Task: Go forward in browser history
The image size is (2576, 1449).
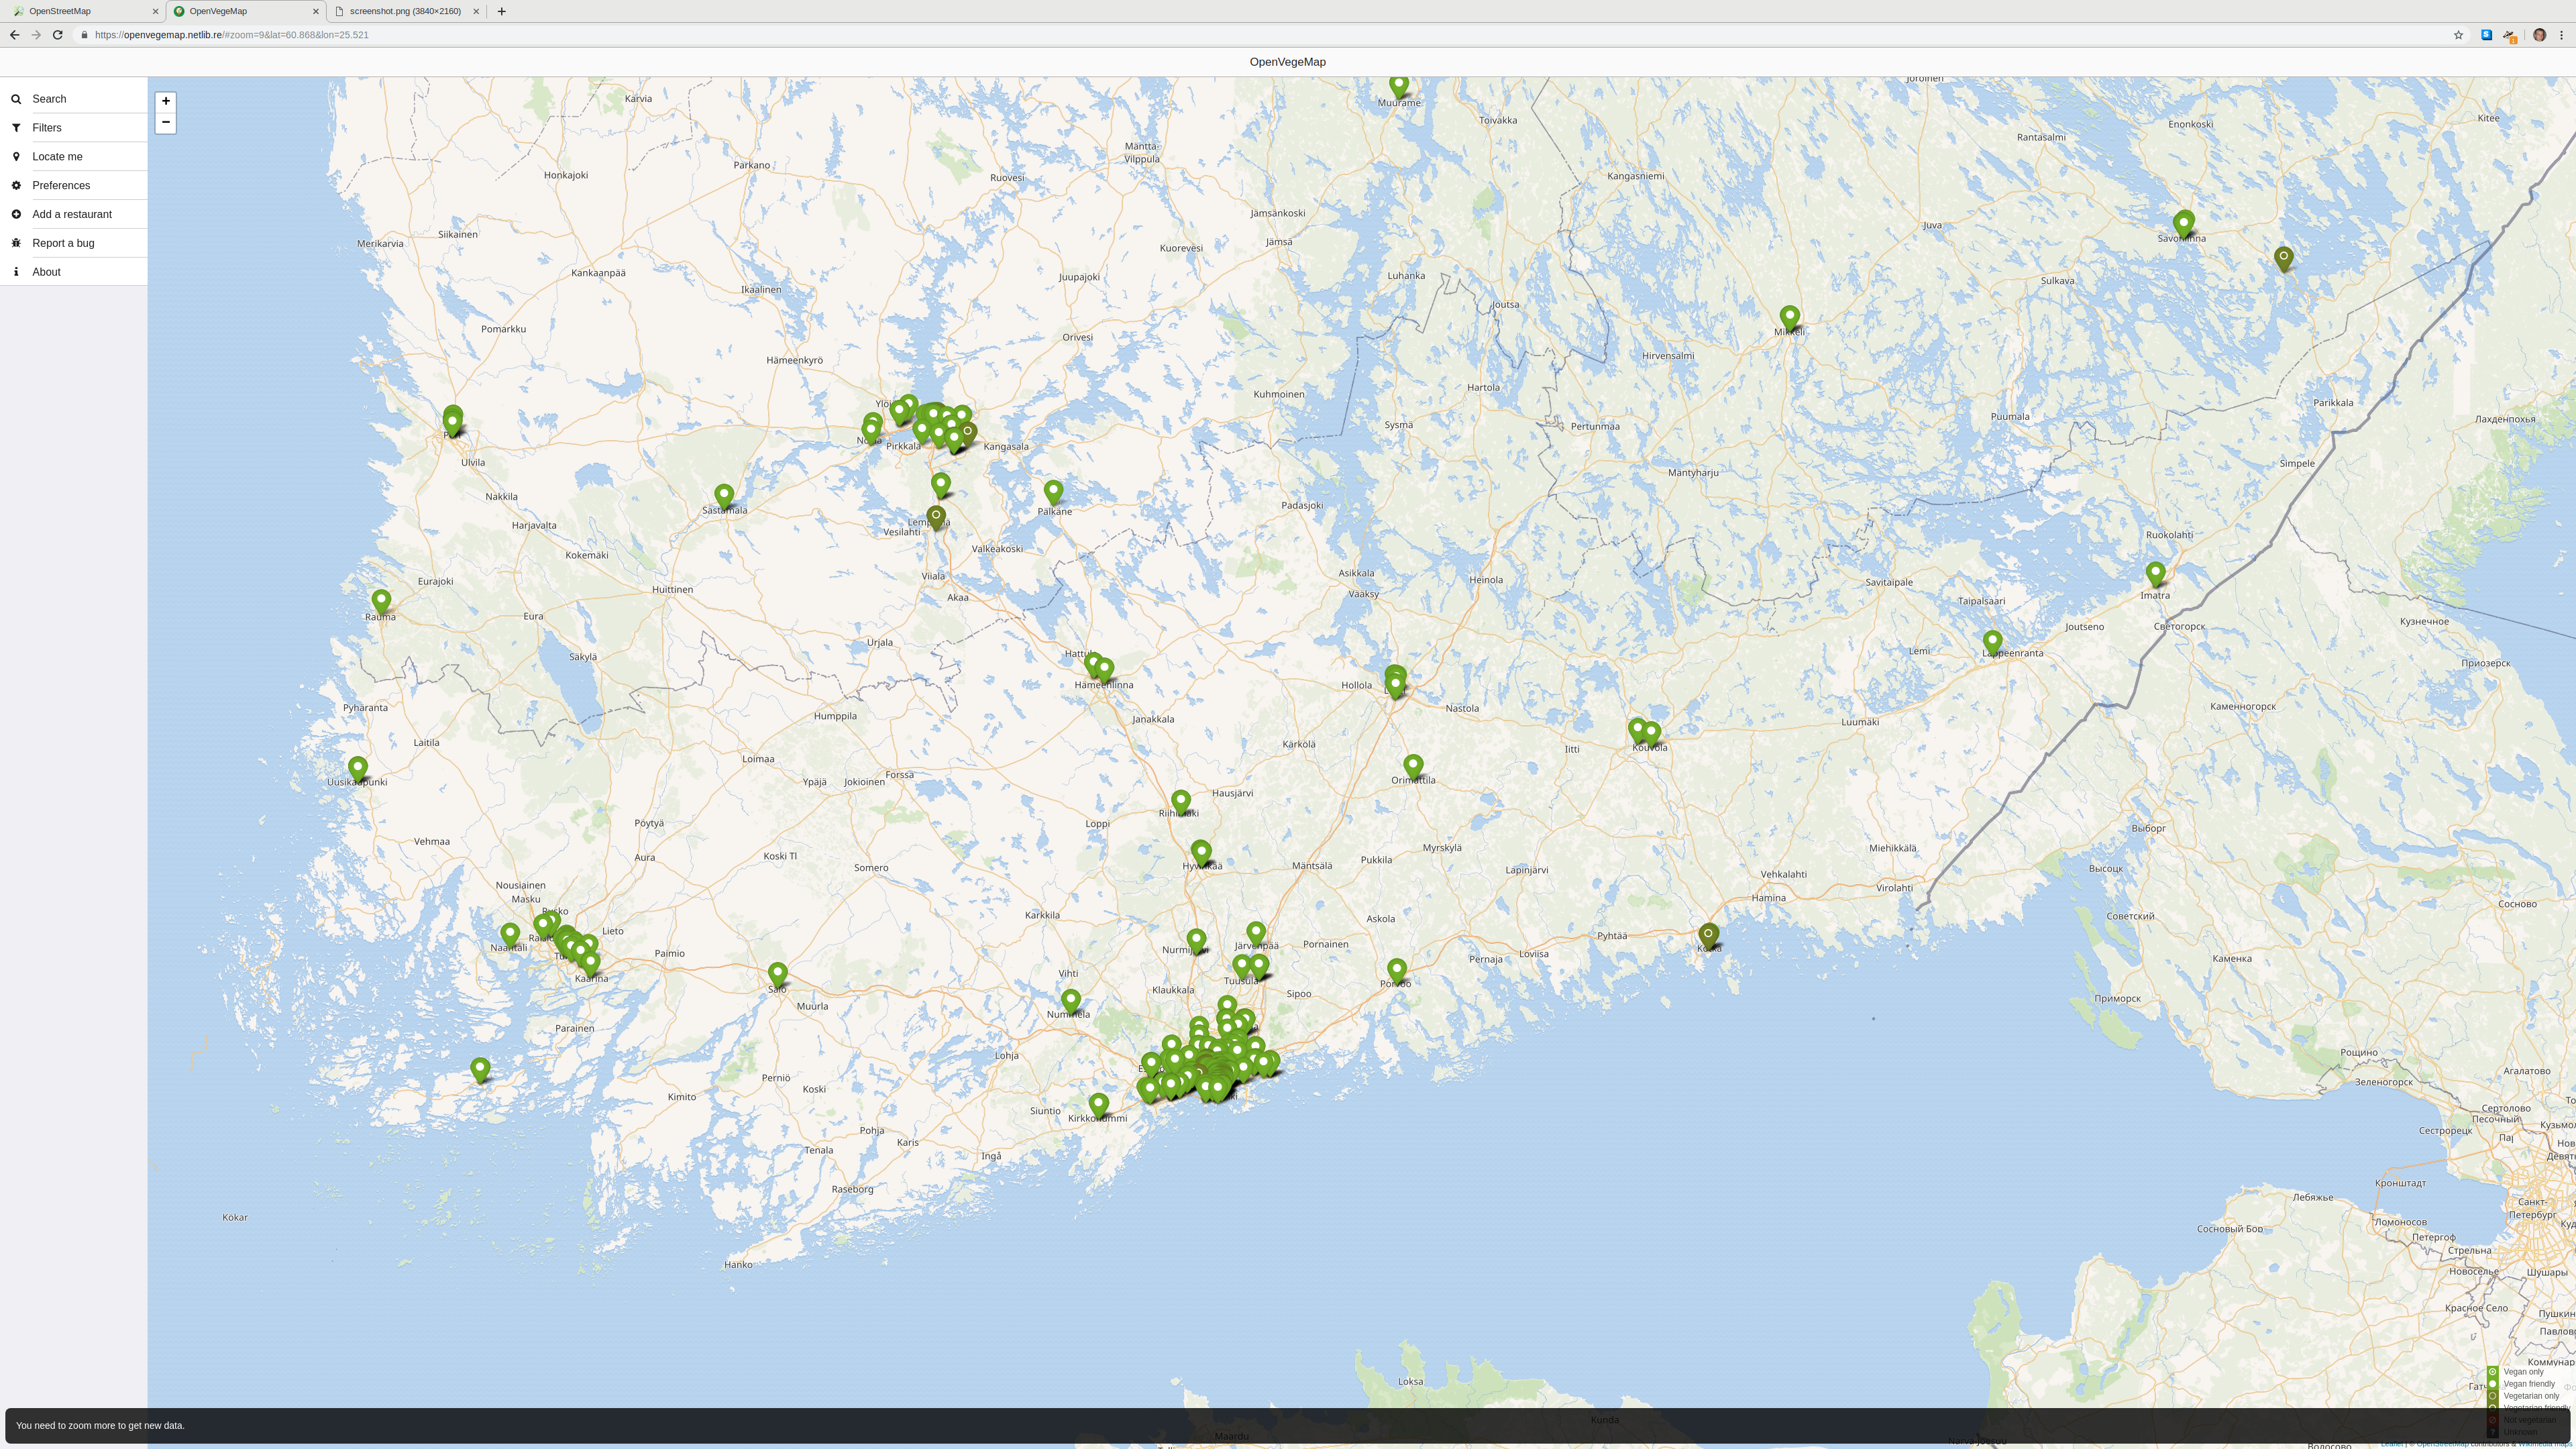Action: coord(36,35)
